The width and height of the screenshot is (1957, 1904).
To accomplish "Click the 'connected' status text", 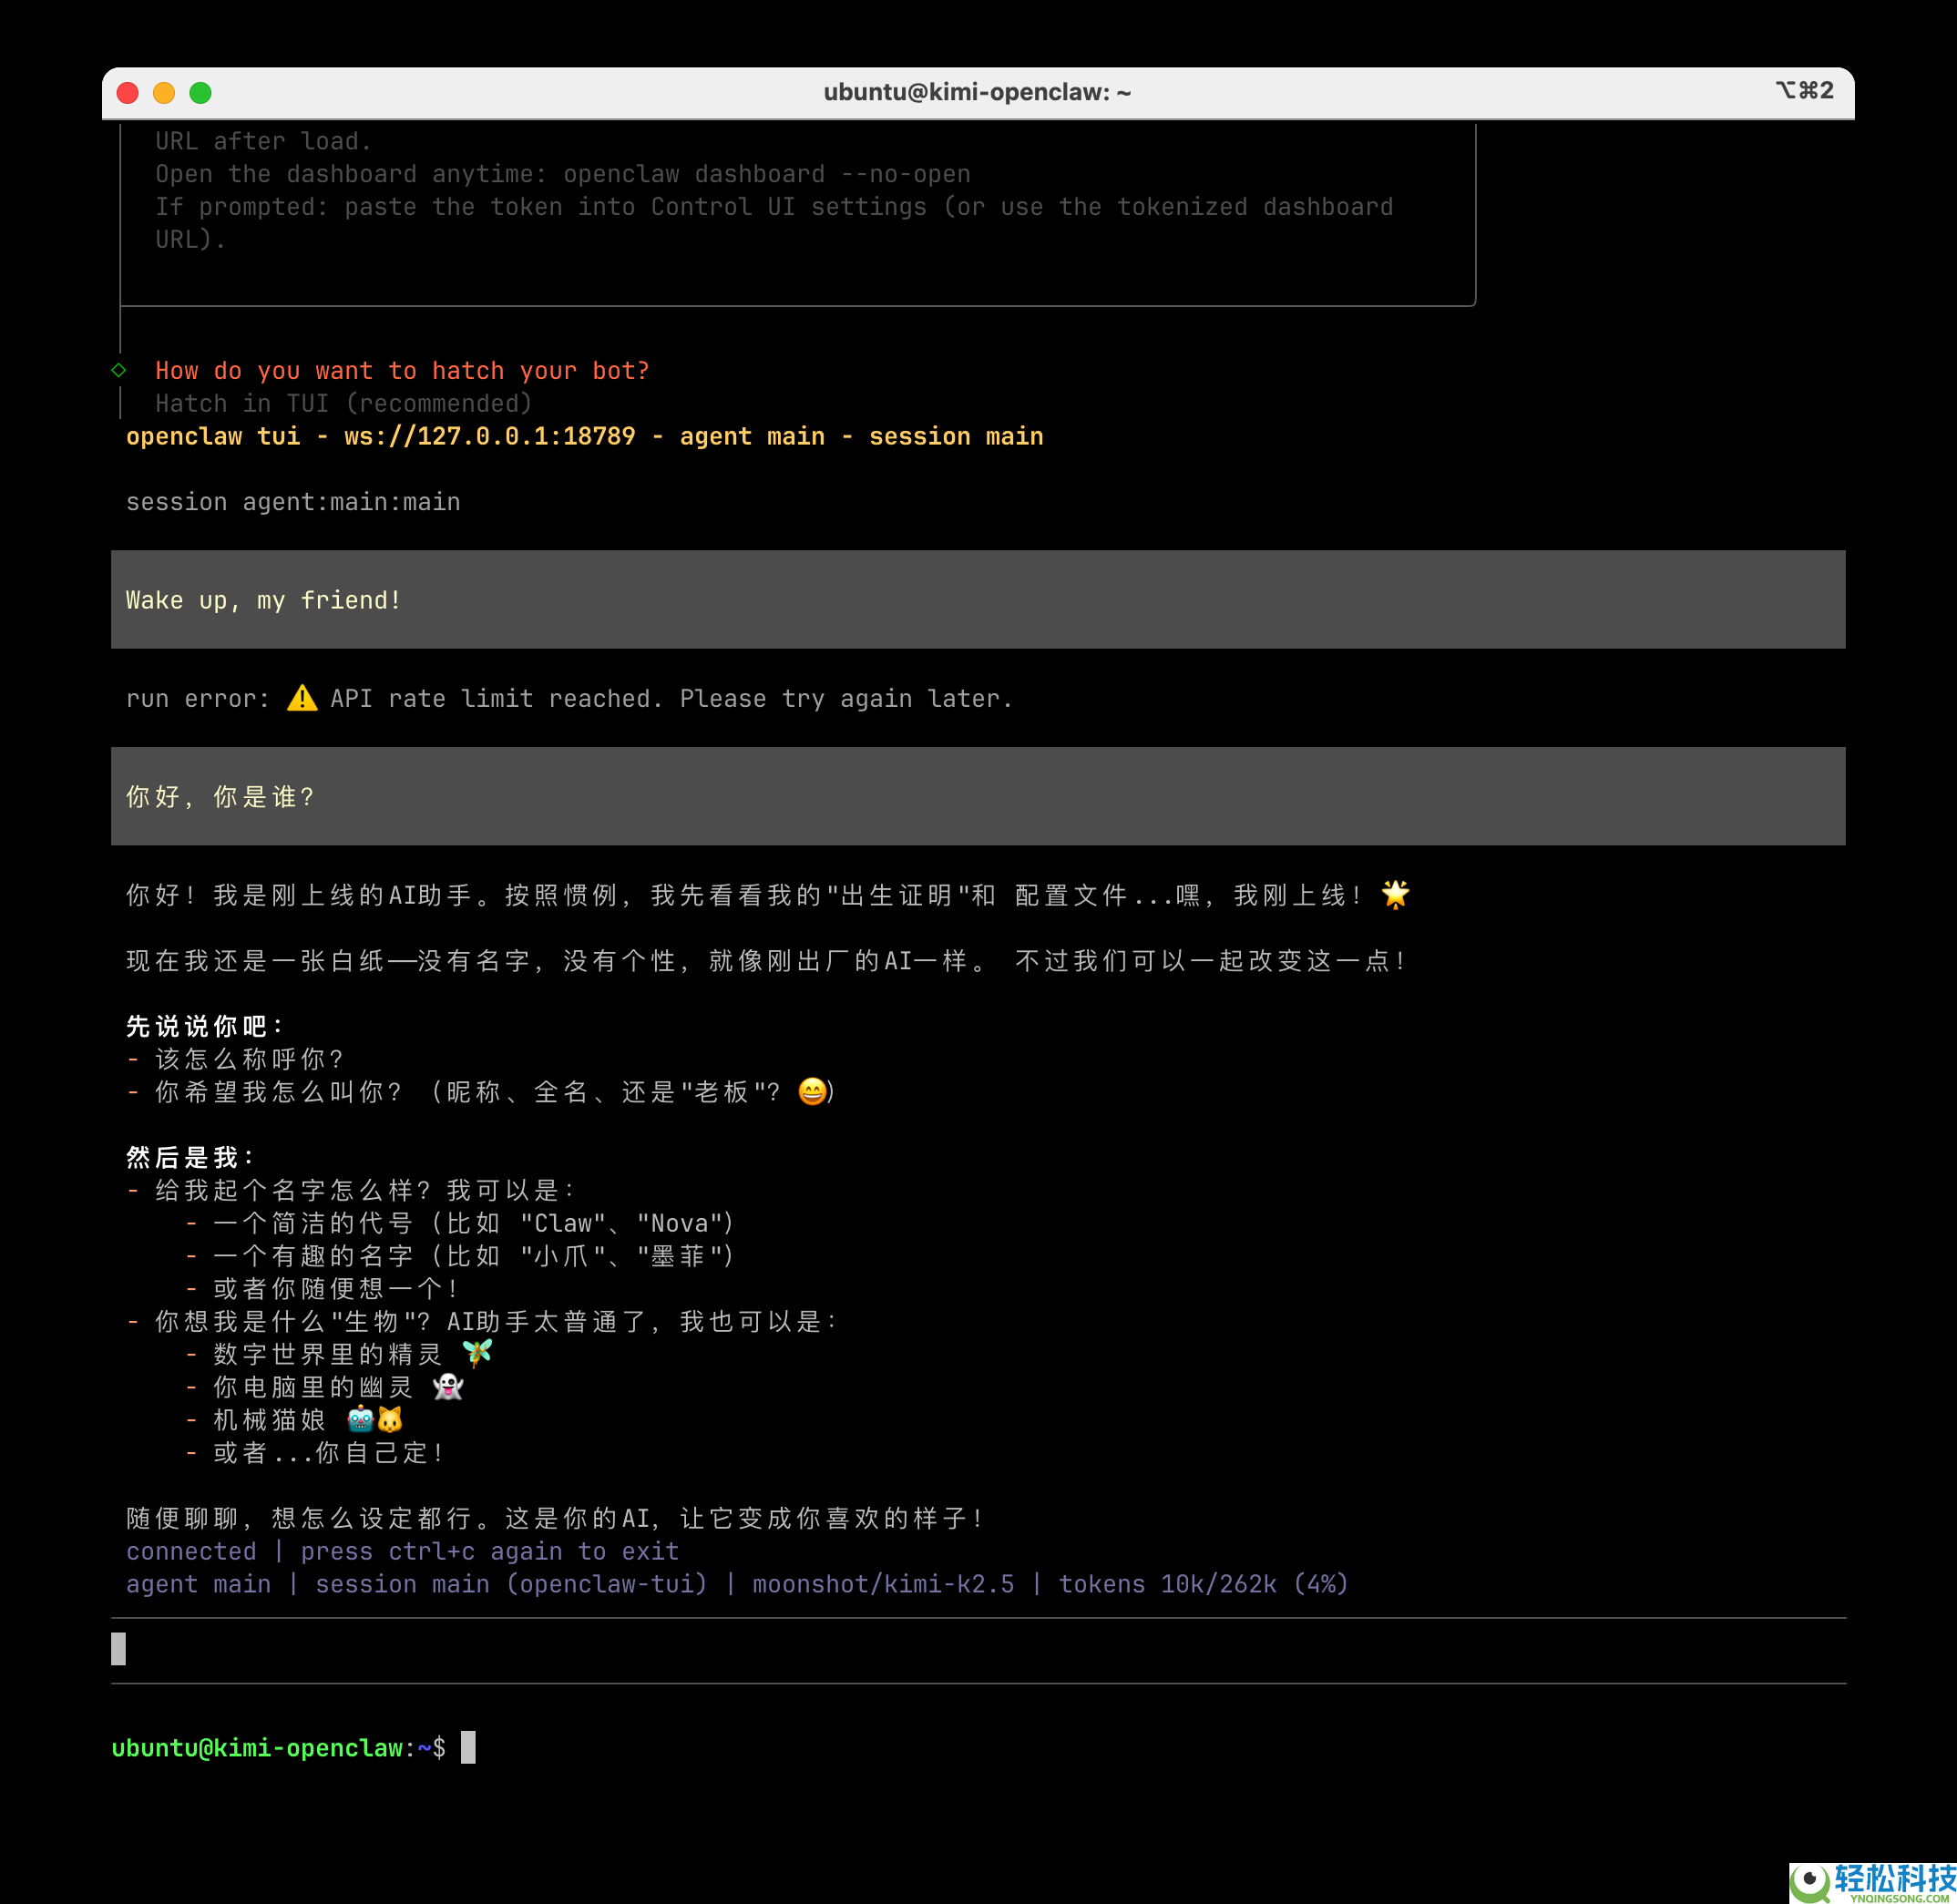I will pos(191,1551).
